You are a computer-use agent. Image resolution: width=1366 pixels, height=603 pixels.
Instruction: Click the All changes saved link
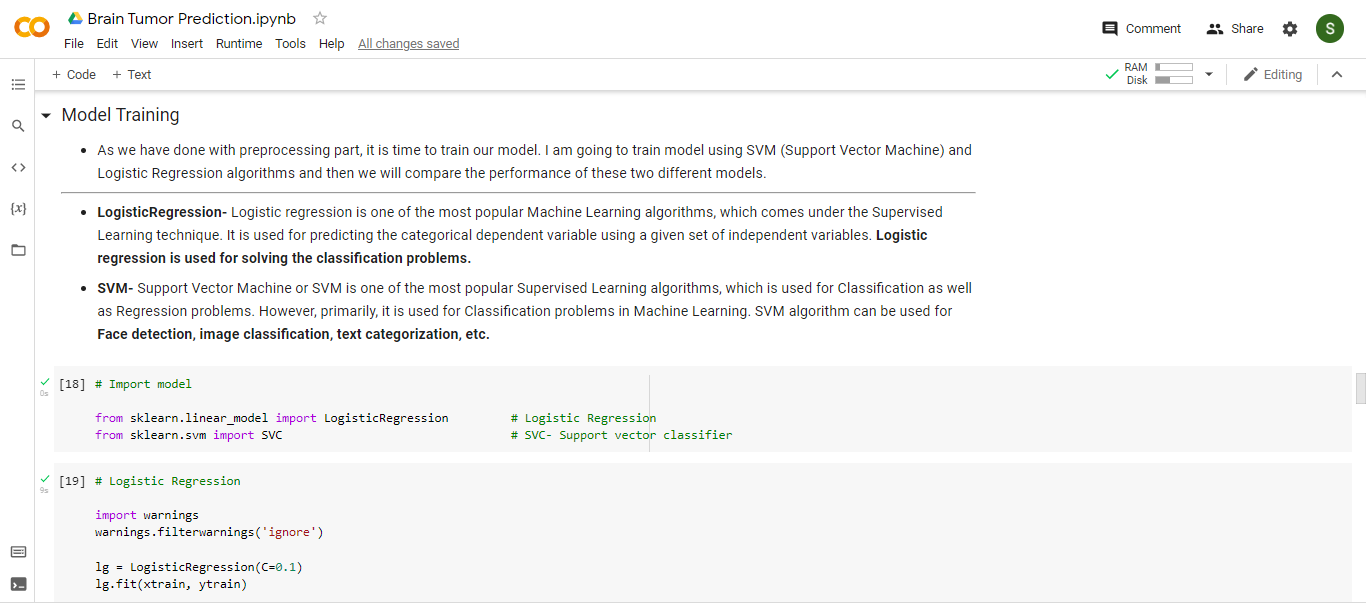point(409,44)
